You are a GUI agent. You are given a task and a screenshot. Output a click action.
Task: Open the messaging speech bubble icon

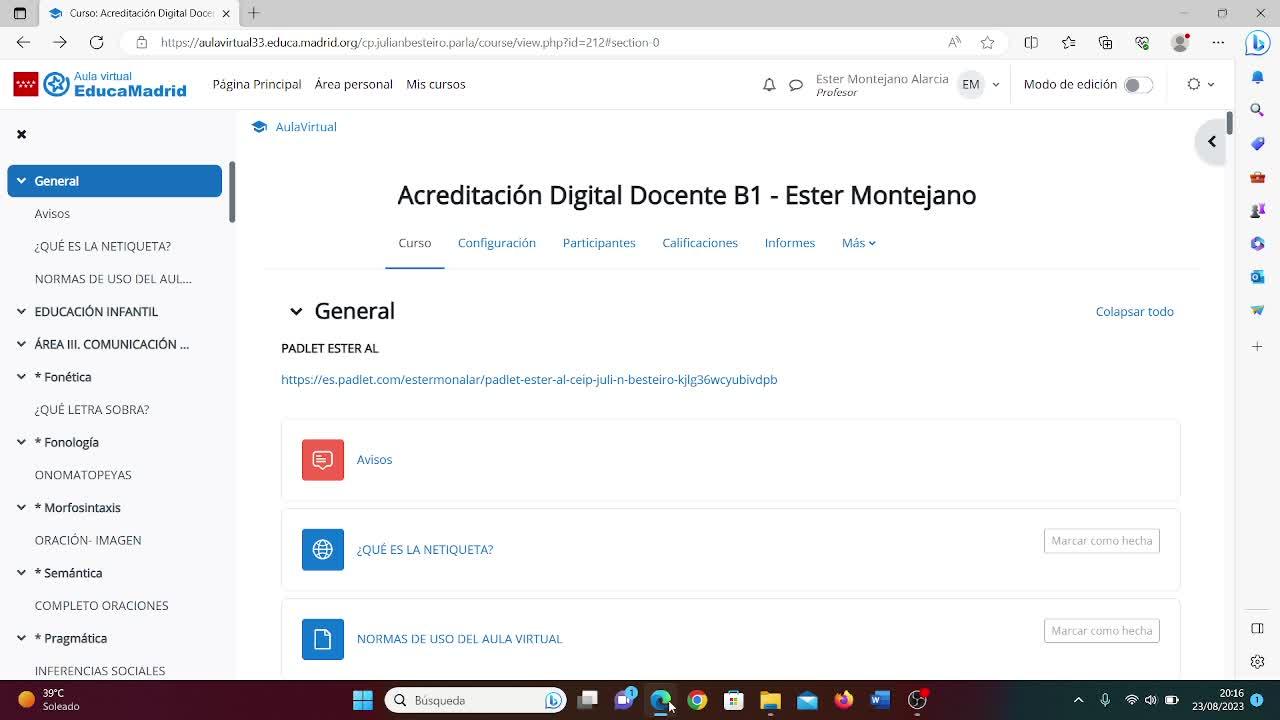(796, 85)
